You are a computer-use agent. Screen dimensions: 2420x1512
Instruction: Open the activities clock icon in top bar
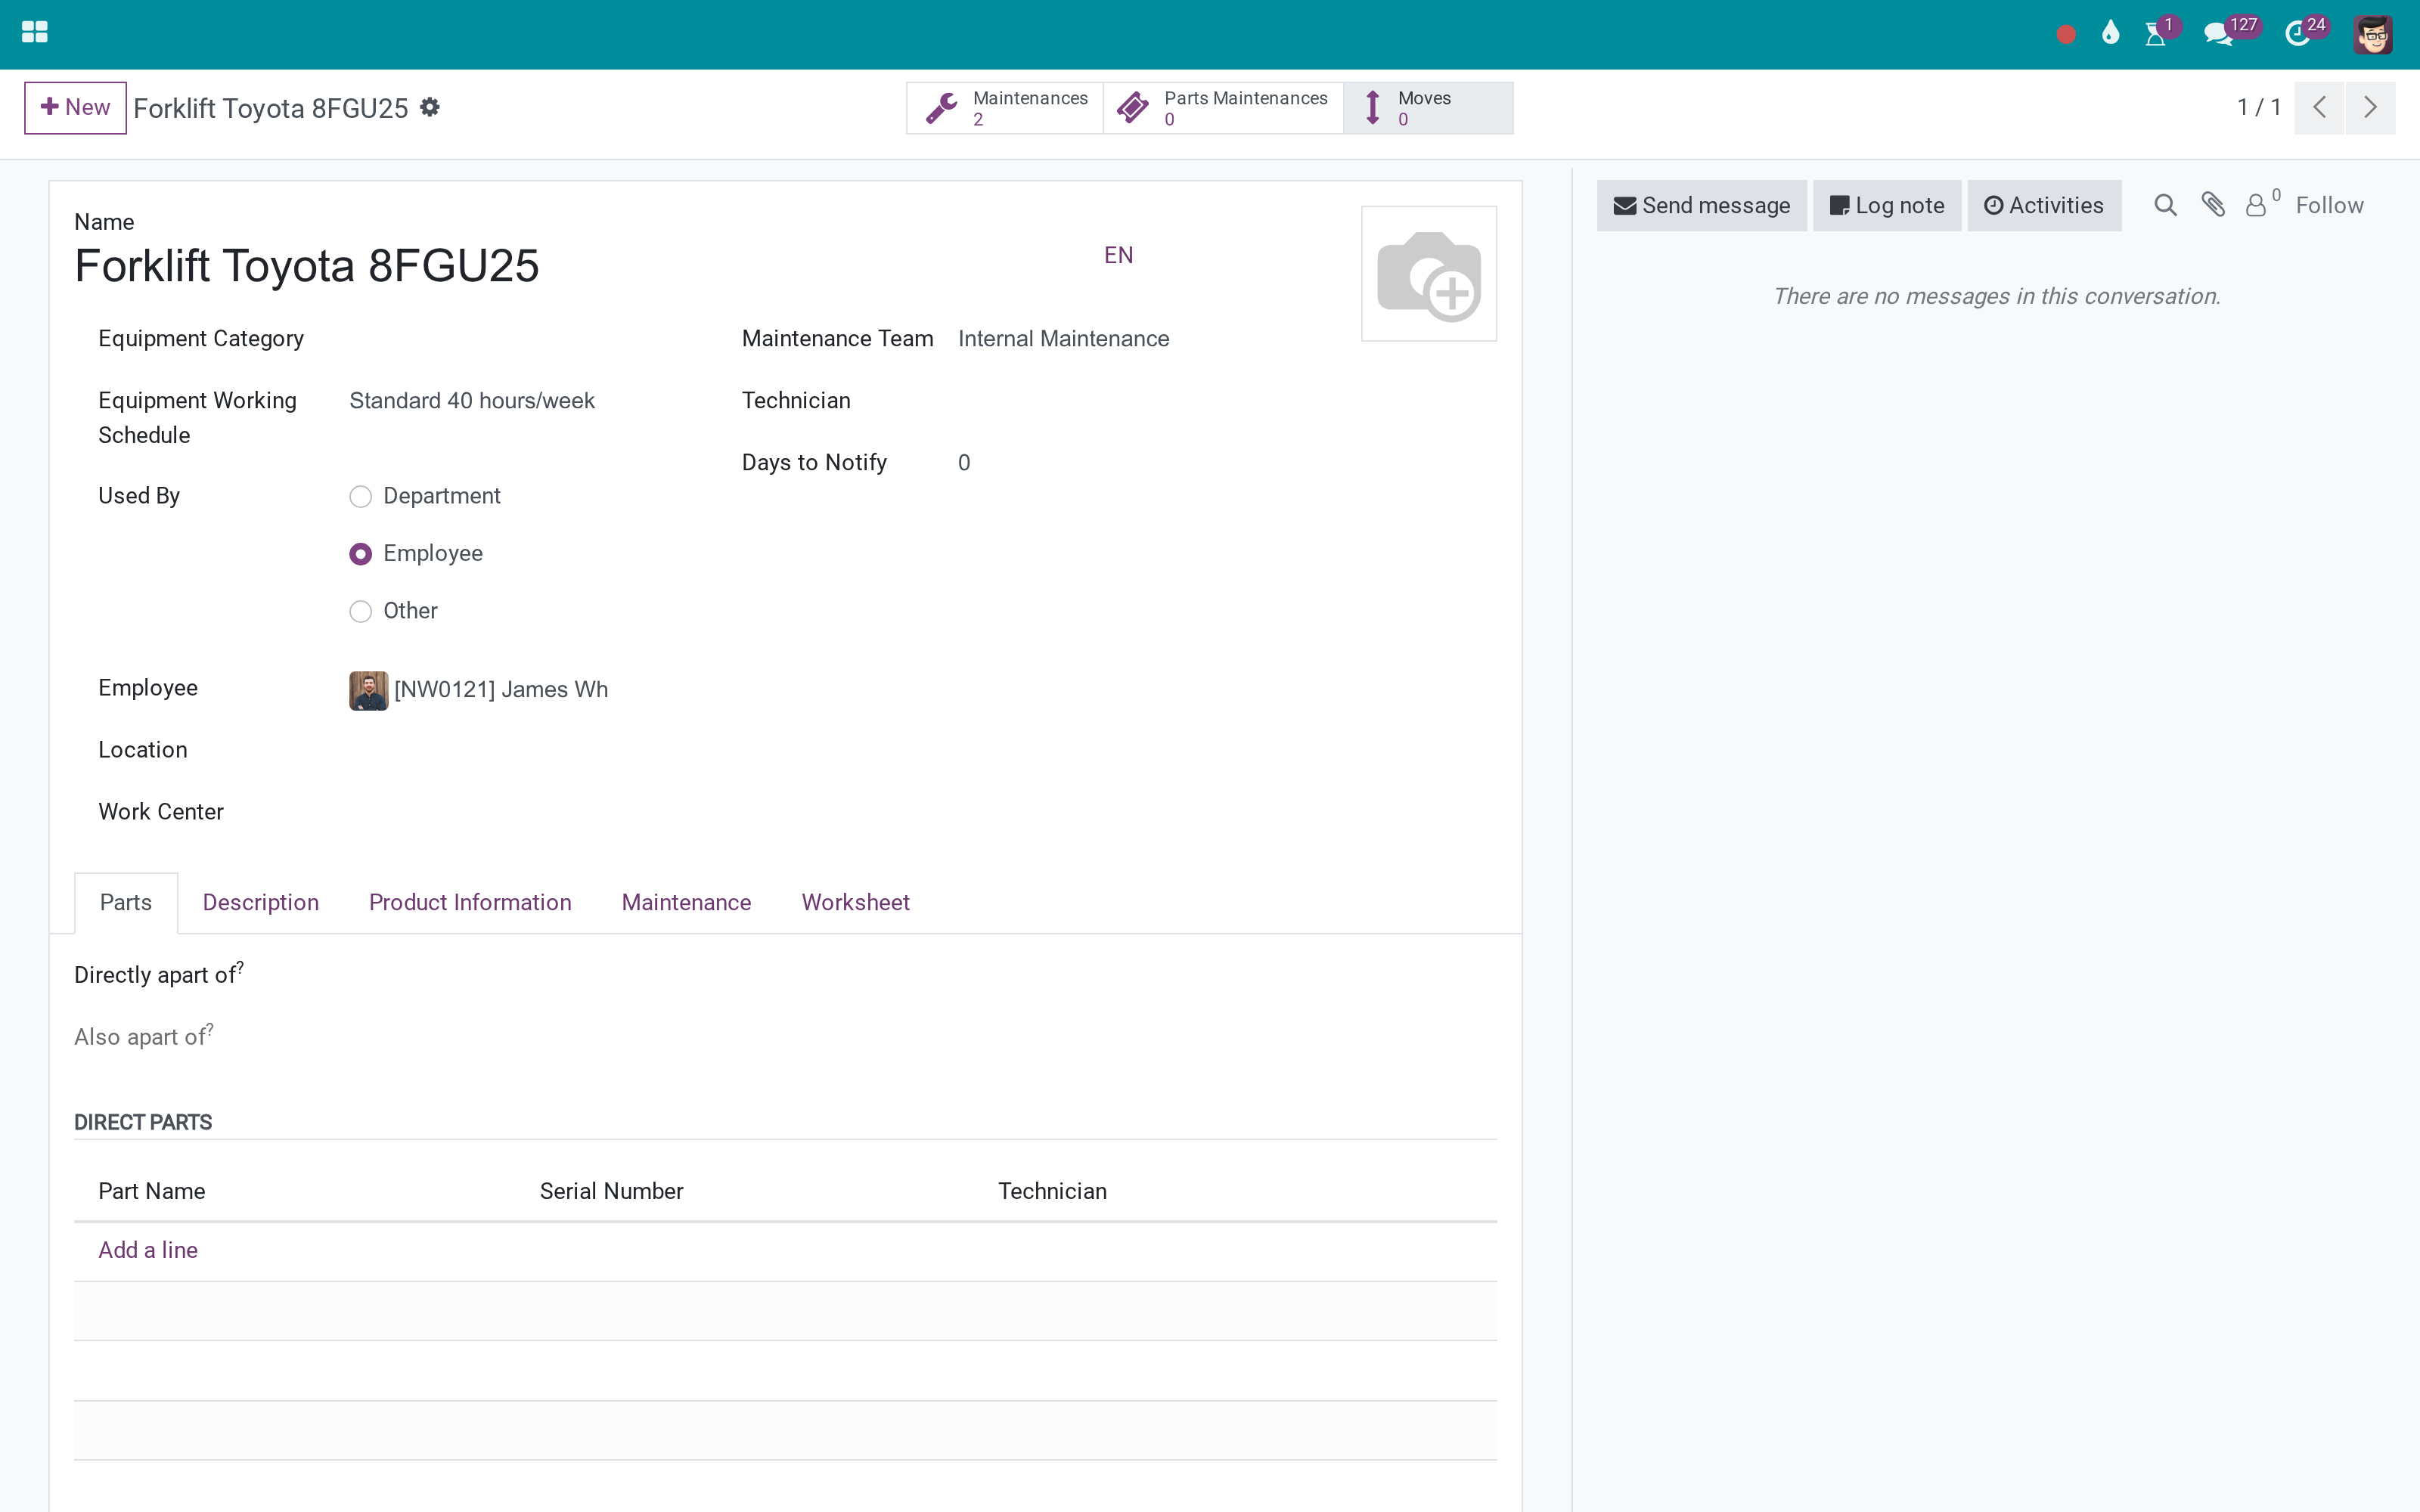2297,35
